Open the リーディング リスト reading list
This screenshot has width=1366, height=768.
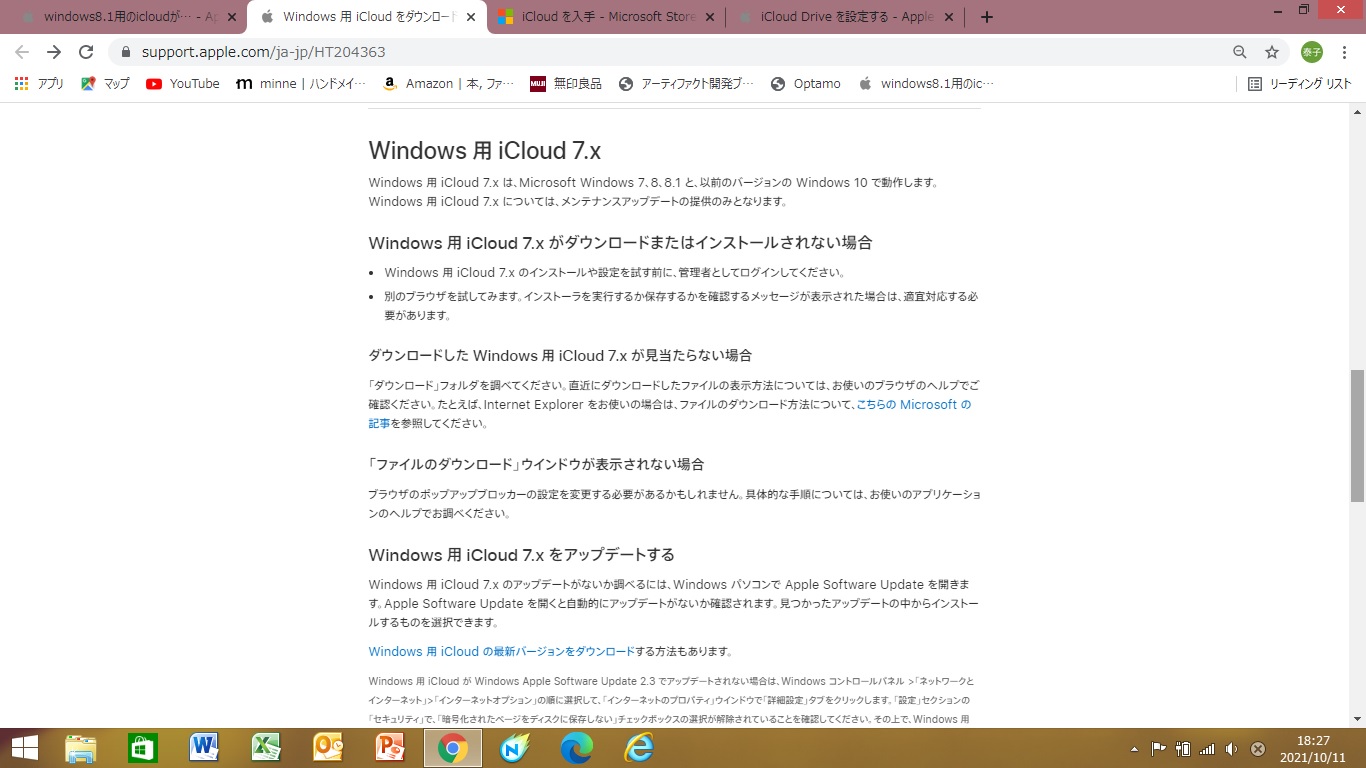1300,84
